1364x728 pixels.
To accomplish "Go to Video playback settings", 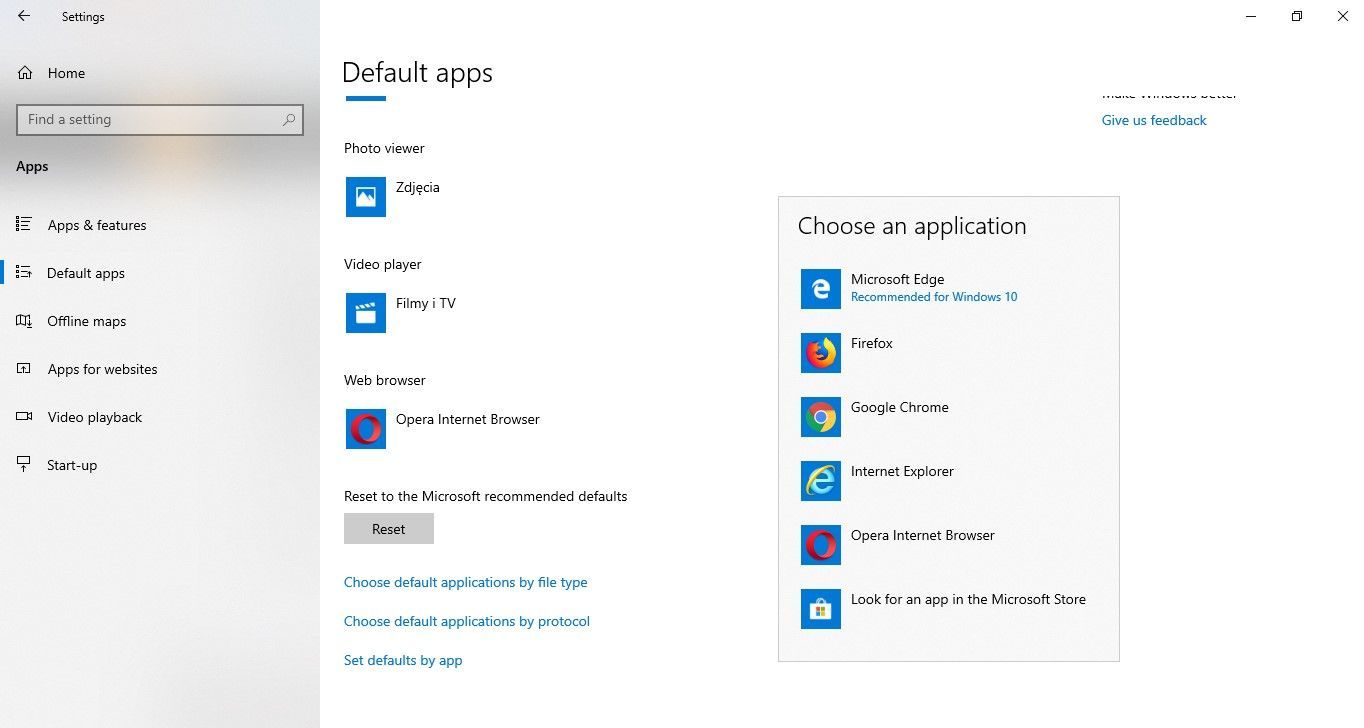I will point(95,417).
